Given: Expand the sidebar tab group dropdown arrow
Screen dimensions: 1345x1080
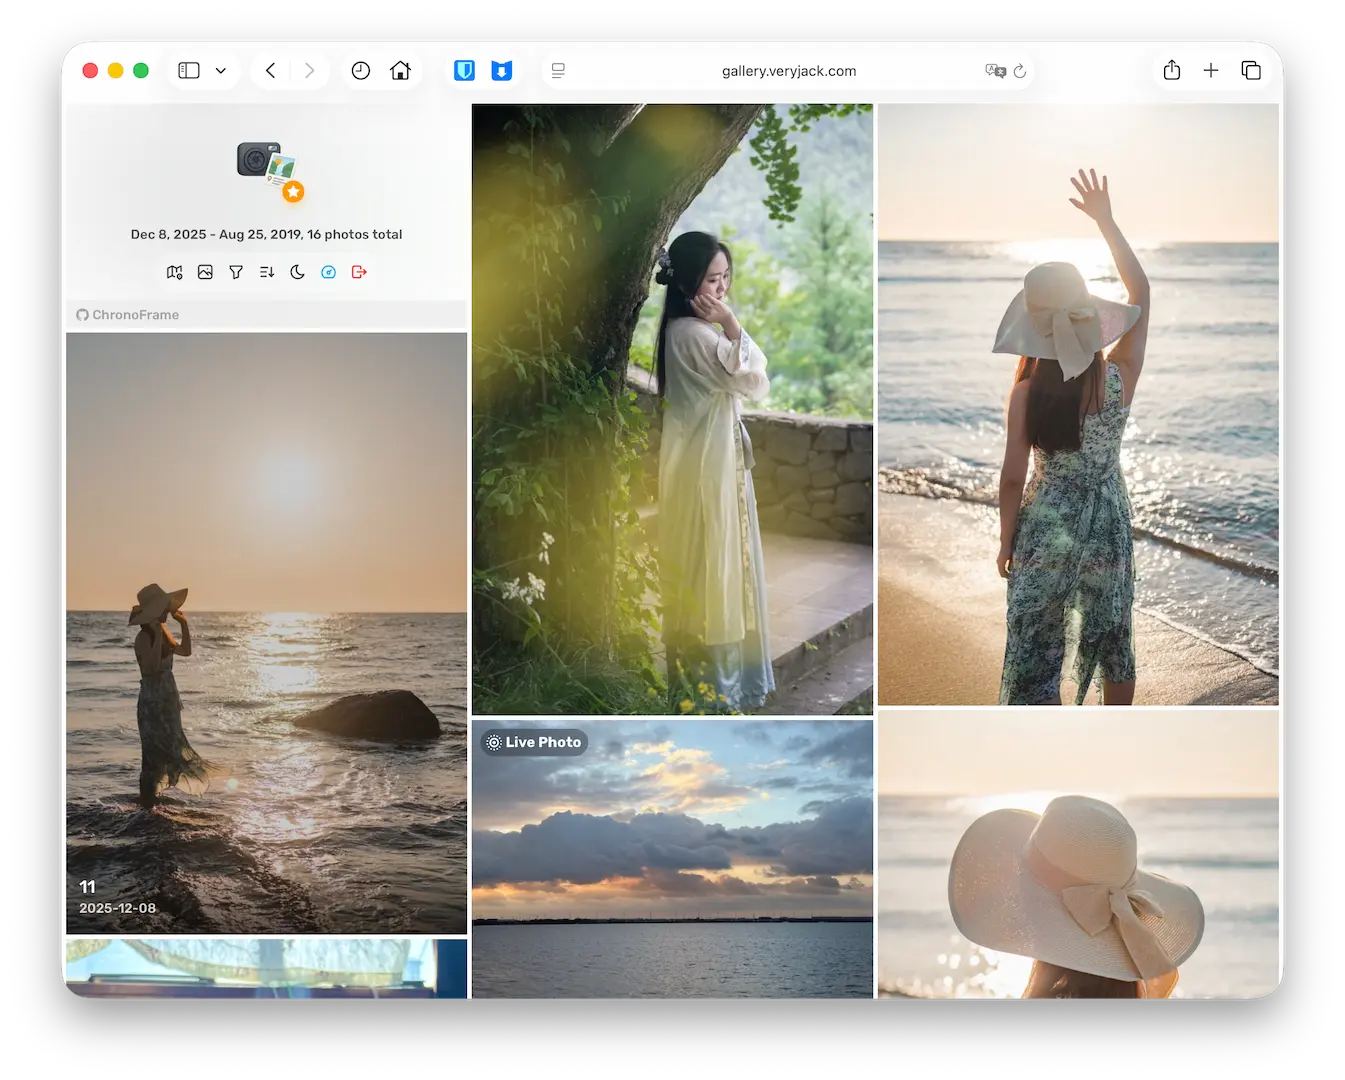Looking at the screenshot, I should [221, 71].
